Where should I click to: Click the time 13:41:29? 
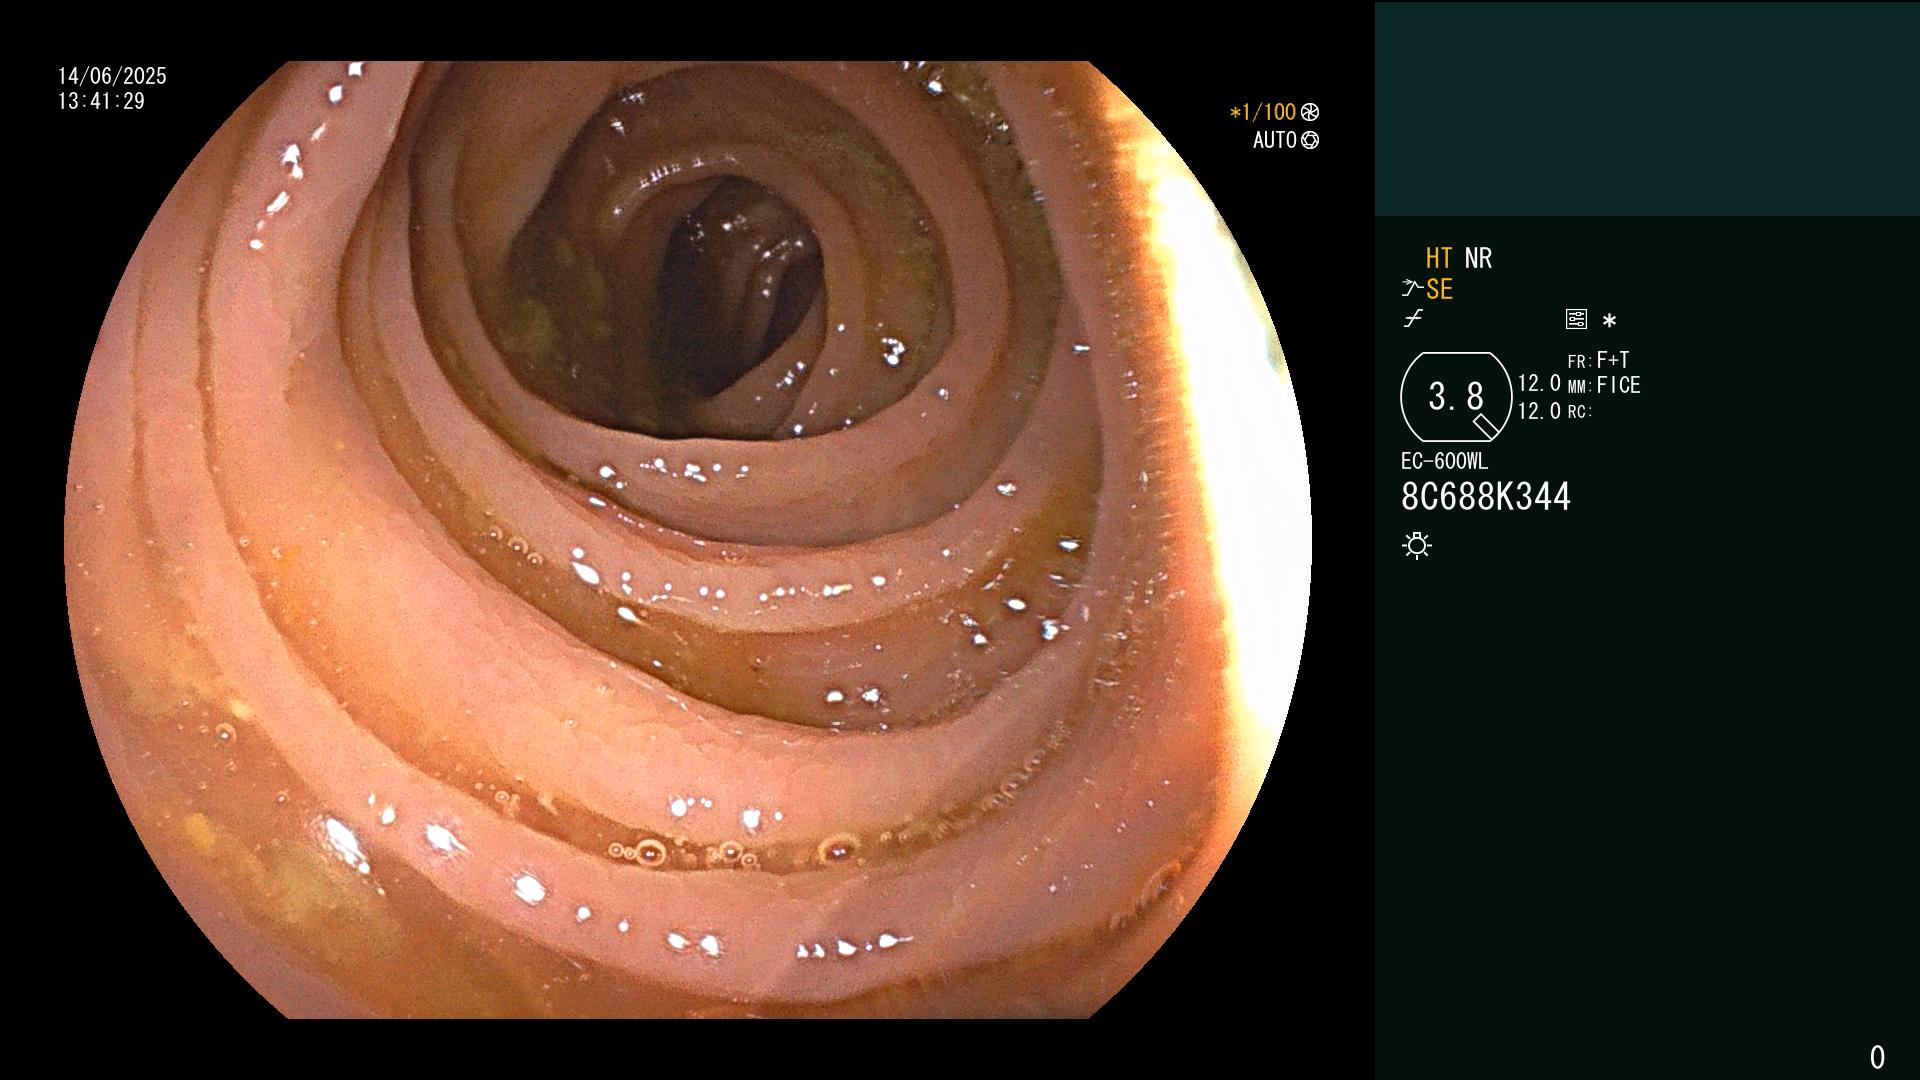tap(101, 101)
